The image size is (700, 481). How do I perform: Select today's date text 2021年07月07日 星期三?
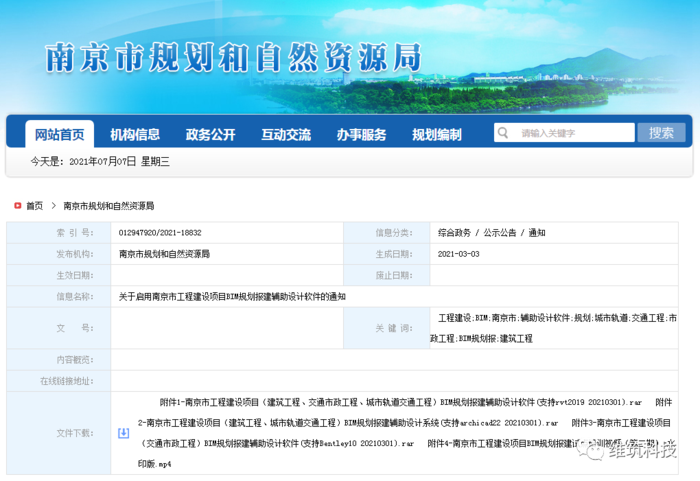(119, 162)
